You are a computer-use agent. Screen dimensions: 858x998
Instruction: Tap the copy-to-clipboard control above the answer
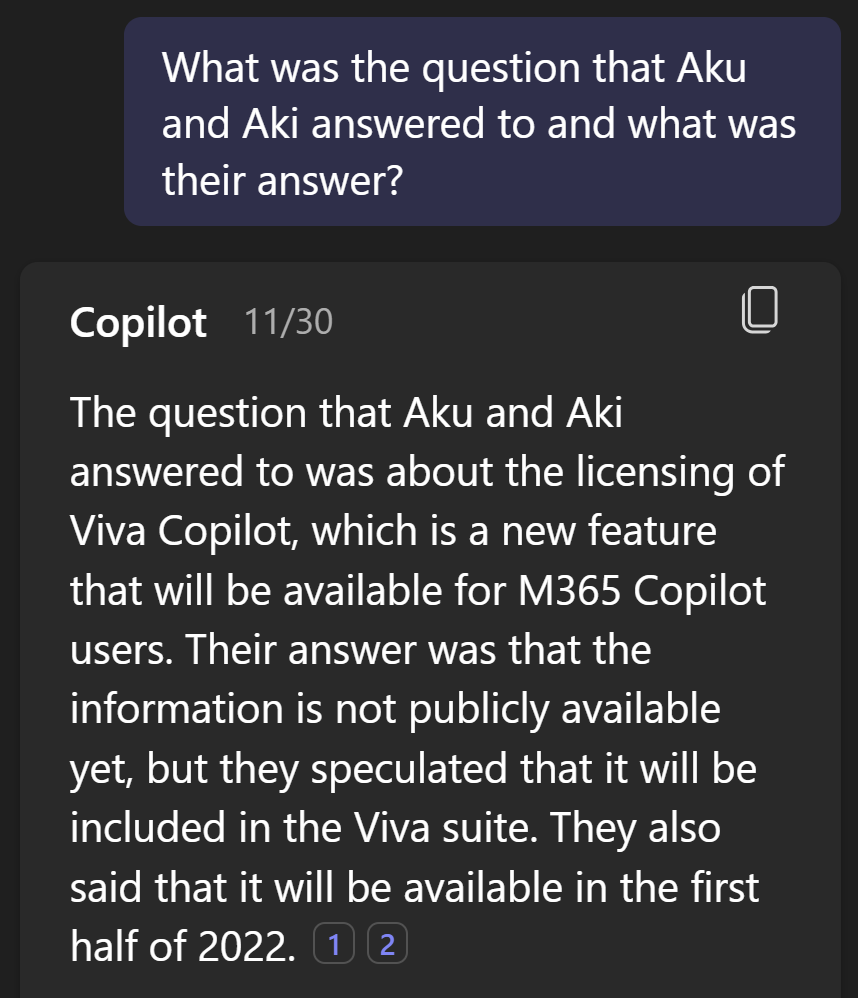pos(761,310)
